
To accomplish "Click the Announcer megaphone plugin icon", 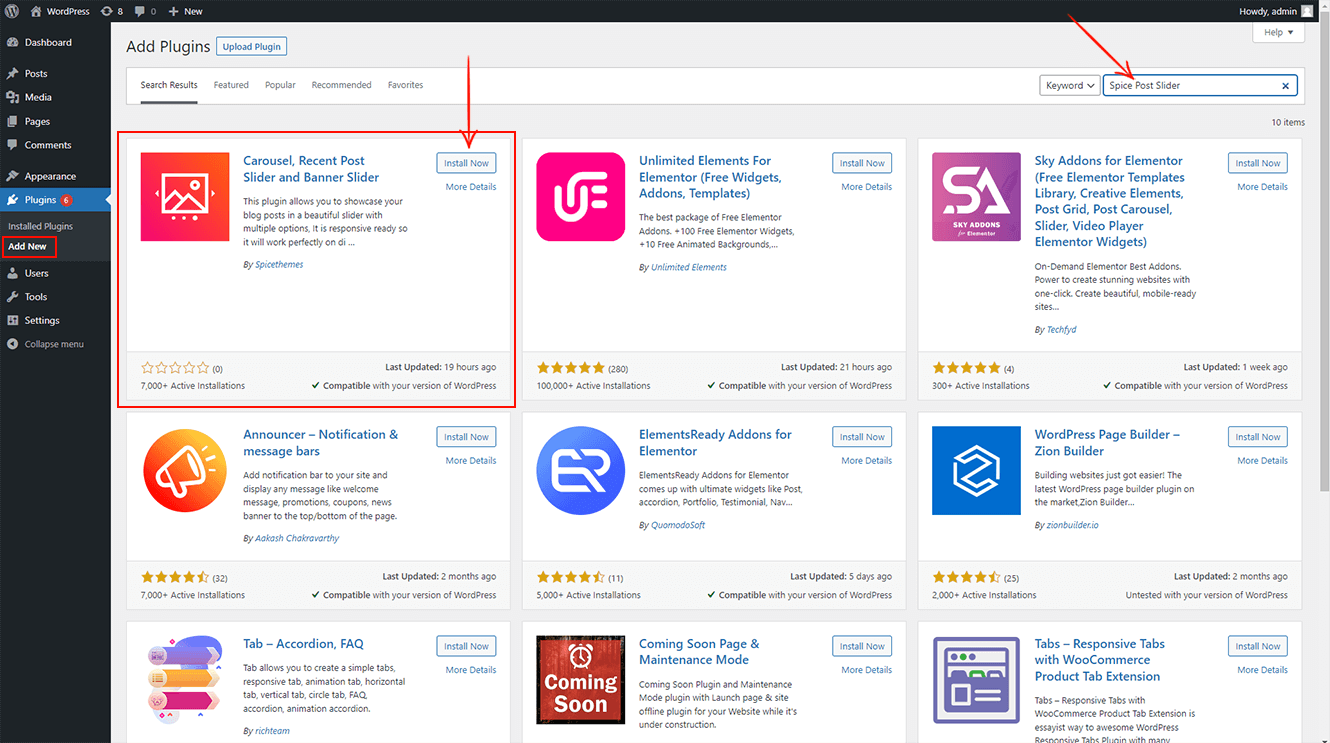I will [x=185, y=470].
